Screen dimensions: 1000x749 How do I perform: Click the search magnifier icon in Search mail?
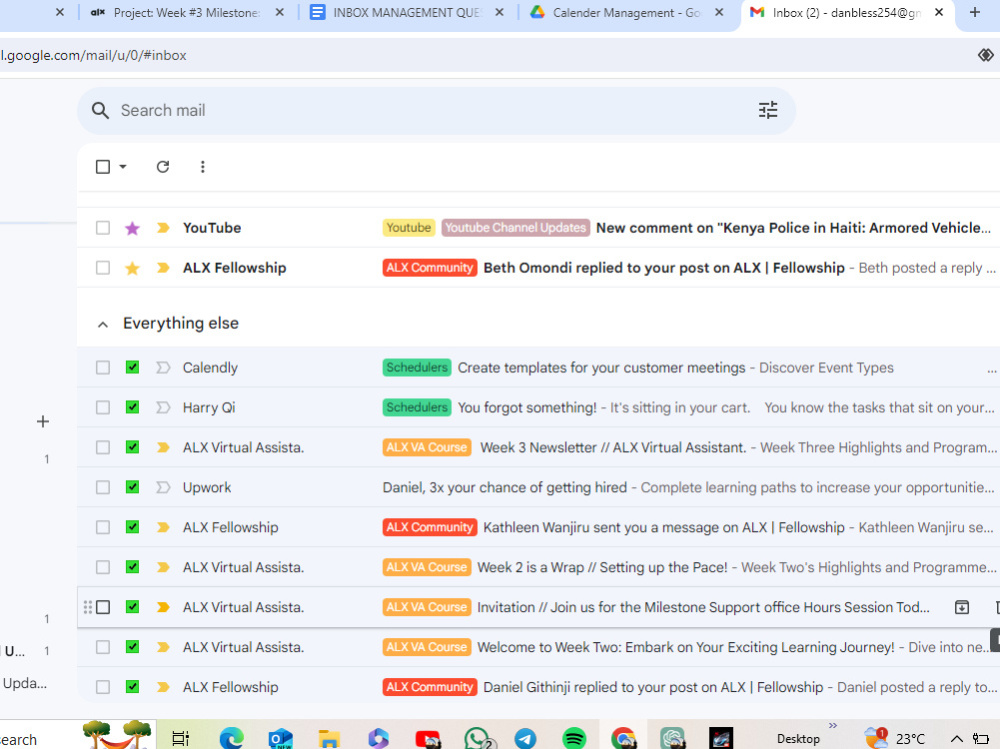[100, 110]
